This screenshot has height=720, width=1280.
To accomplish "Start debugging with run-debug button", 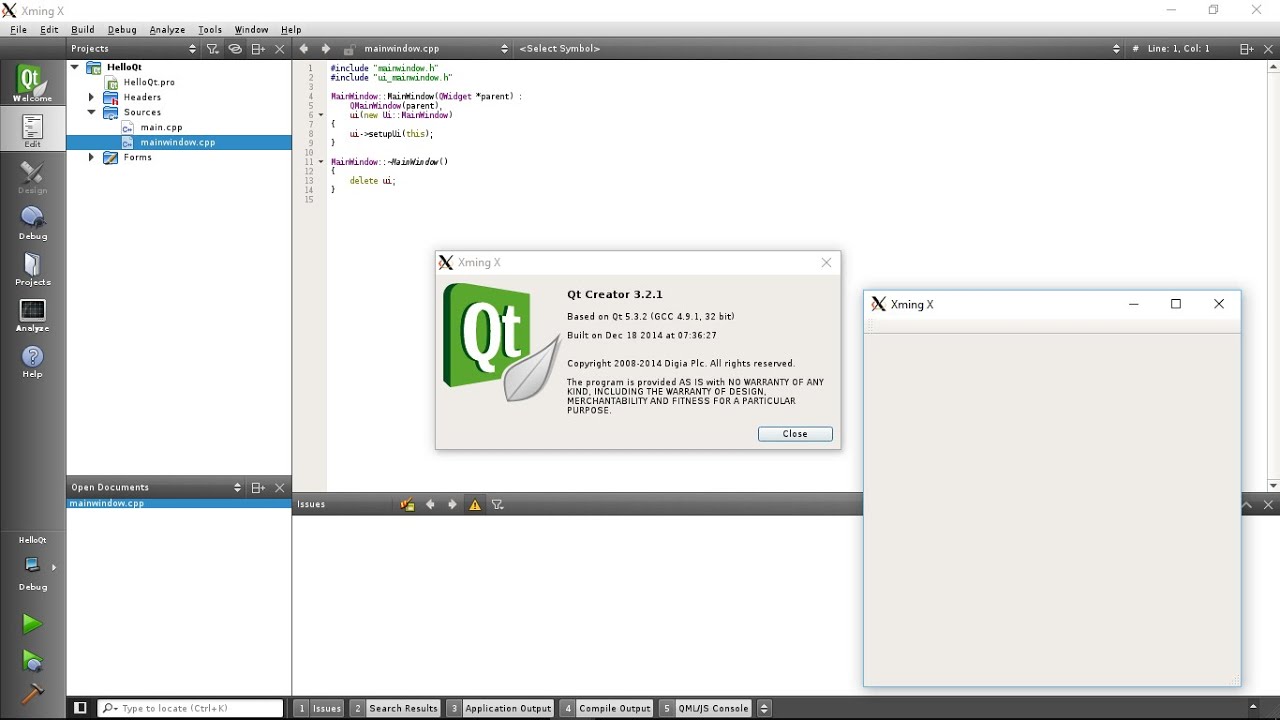I will tap(32, 660).
